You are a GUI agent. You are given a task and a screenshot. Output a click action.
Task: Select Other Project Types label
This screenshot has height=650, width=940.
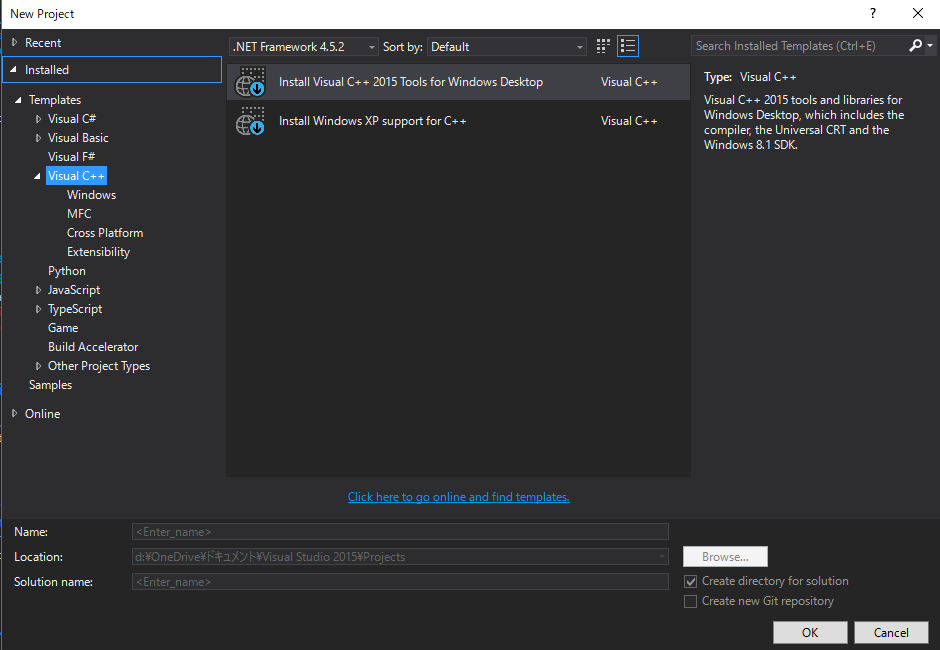(99, 366)
